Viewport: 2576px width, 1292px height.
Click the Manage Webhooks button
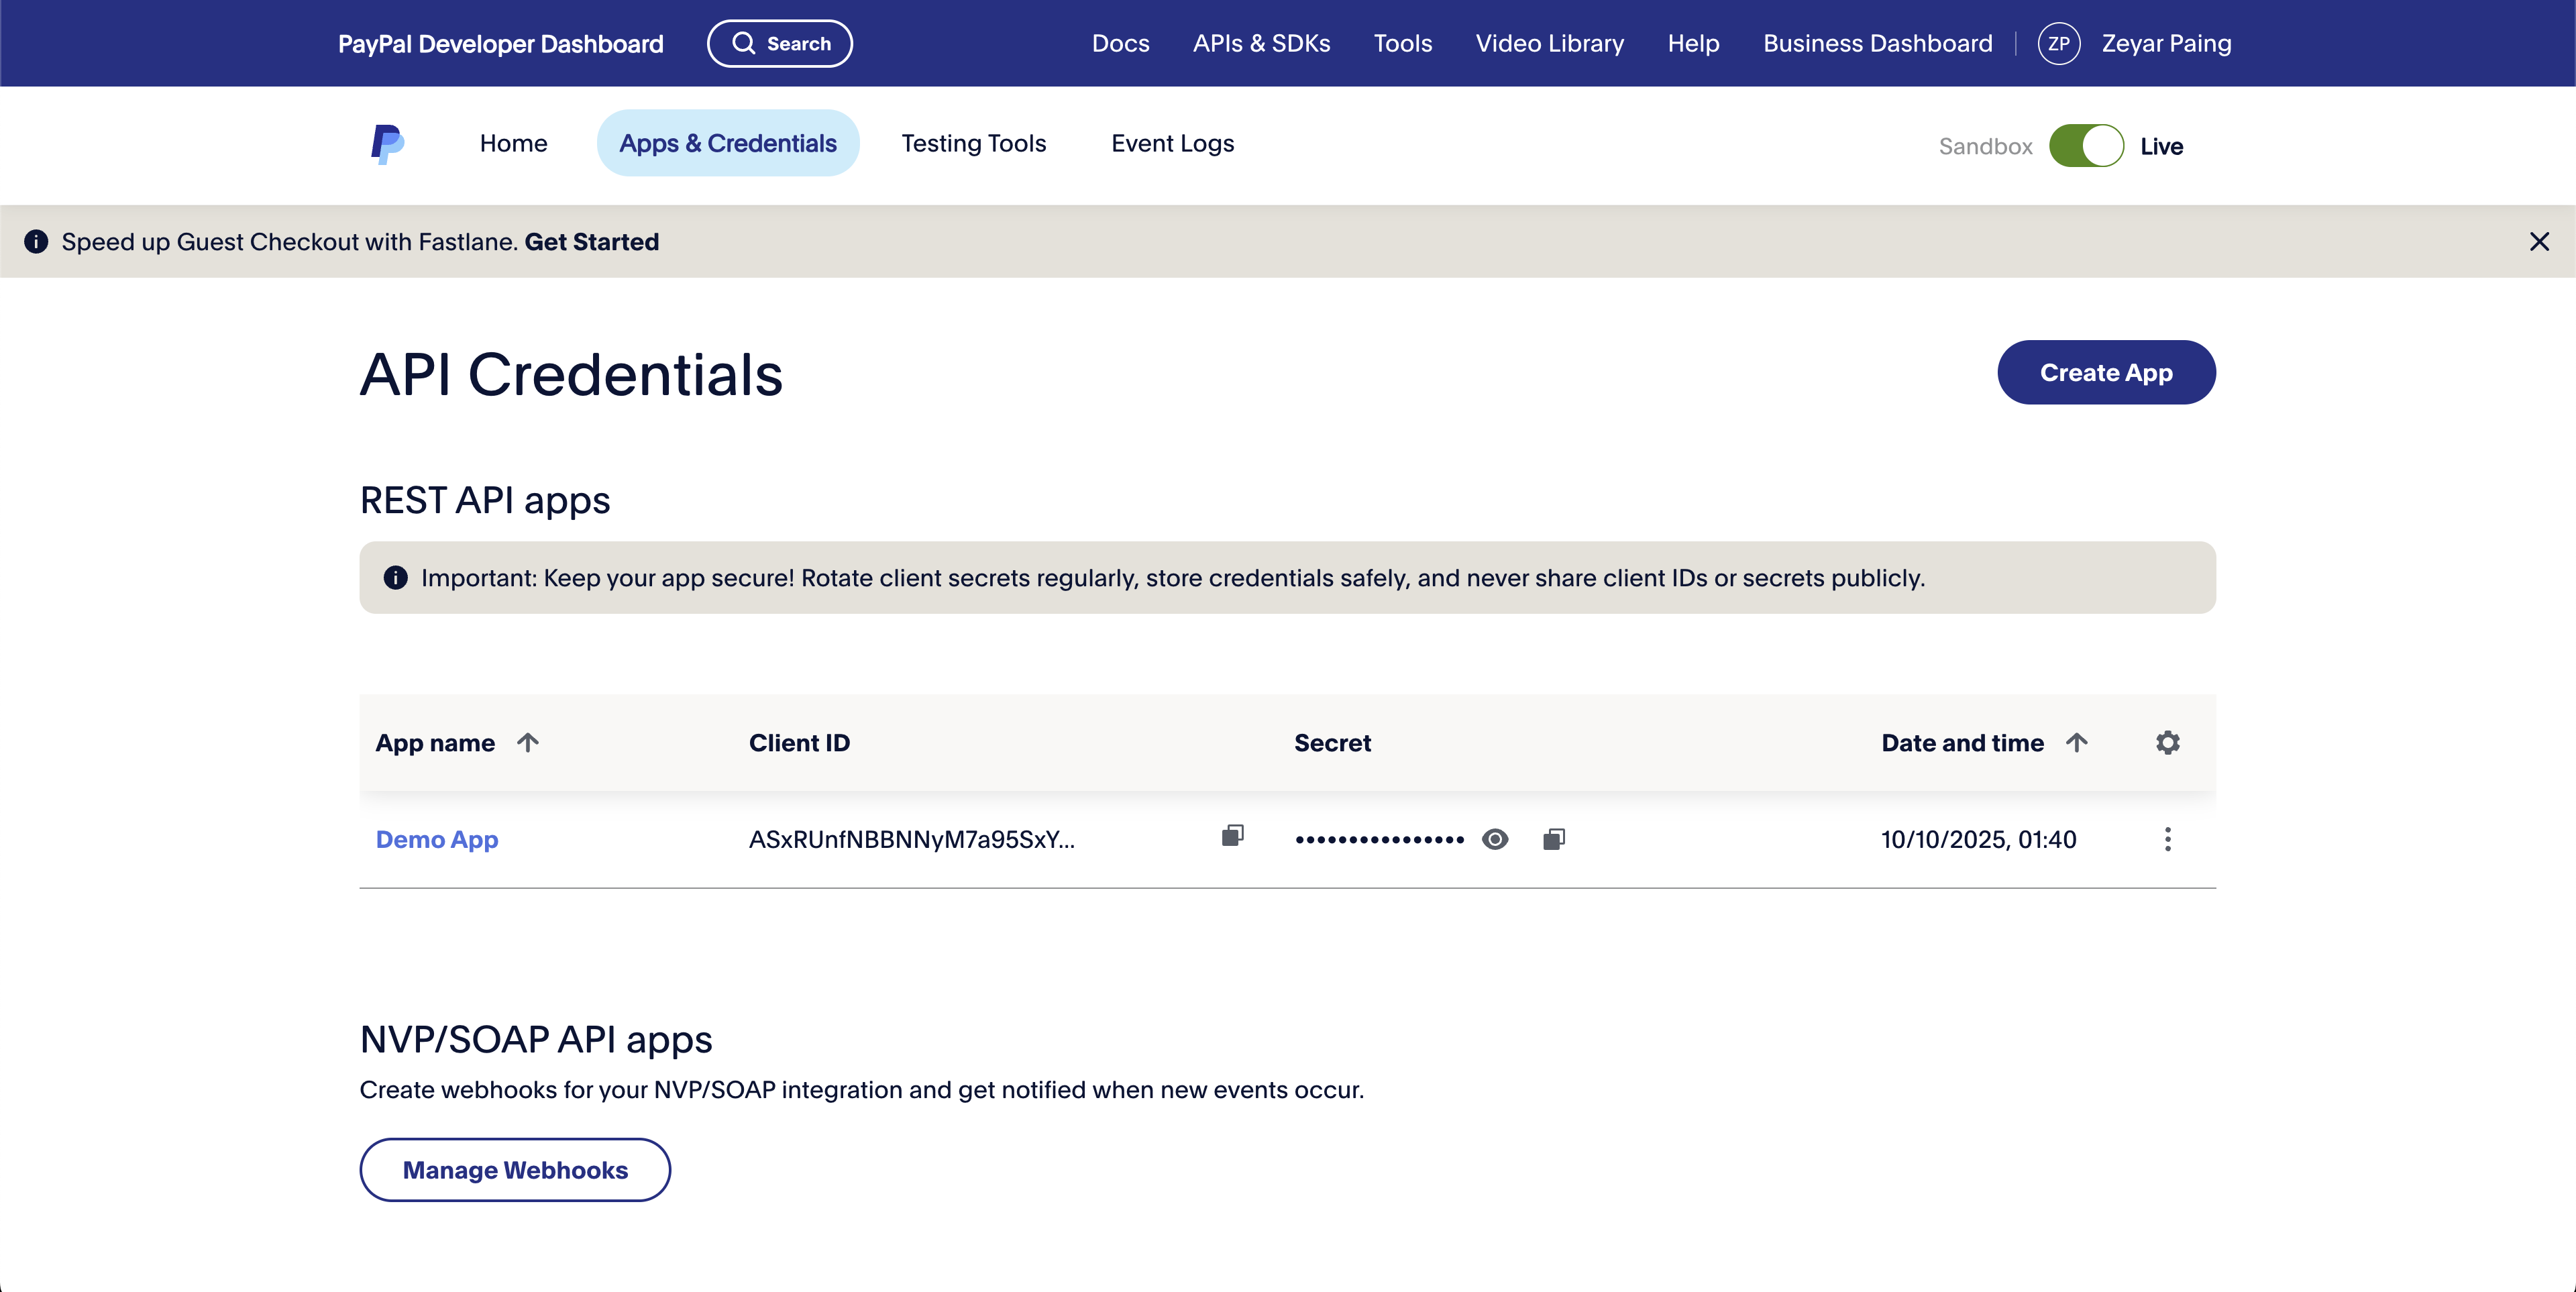point(515,1170)
